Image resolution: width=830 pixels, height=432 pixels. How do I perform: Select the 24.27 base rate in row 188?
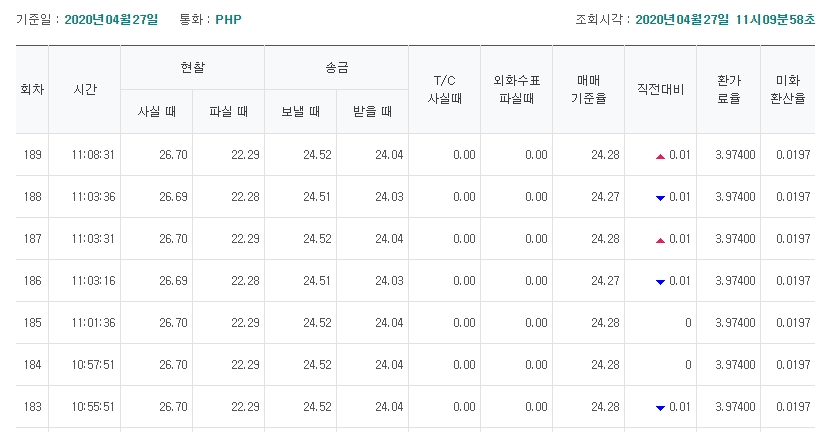[605, 197]
